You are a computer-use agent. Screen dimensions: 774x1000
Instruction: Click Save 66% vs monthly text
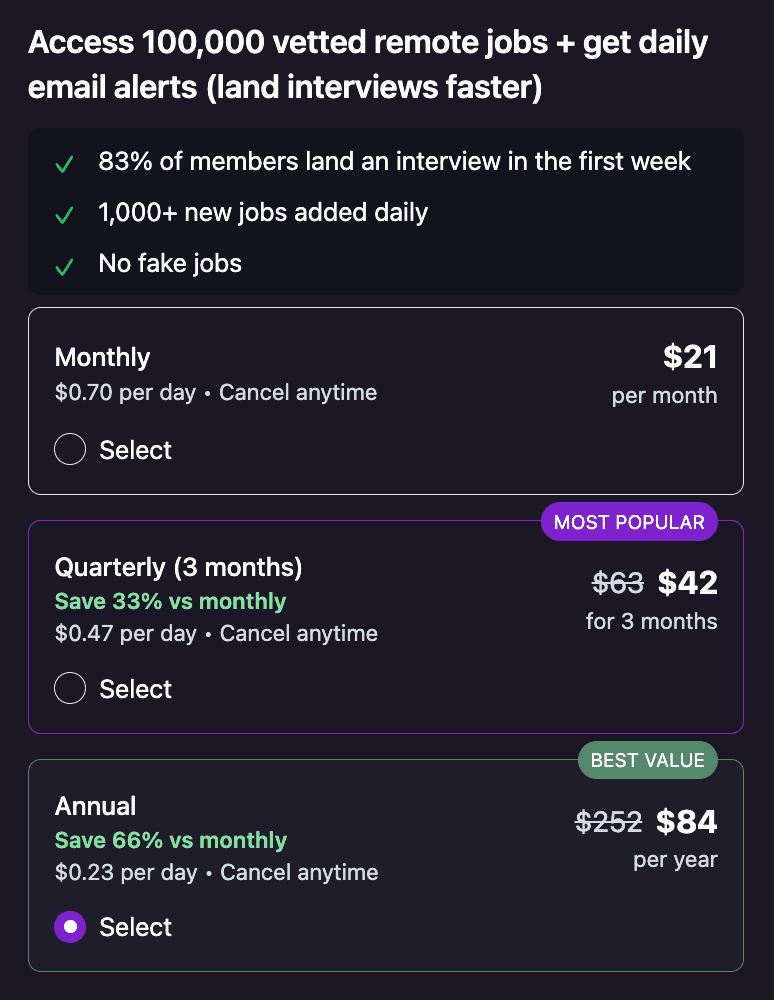tap(170, 840)
